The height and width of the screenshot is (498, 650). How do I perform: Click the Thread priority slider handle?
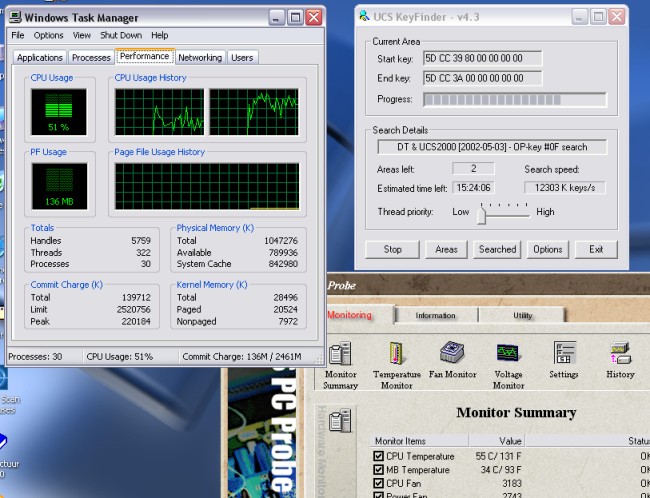481,215
